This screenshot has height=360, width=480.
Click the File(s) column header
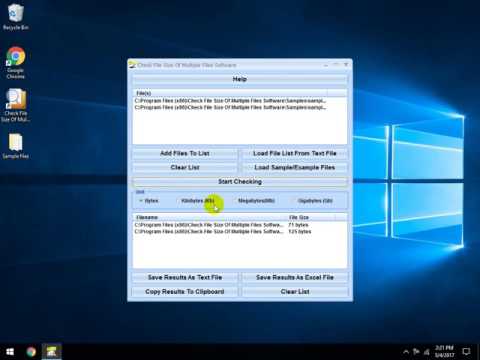click(230, 93)
